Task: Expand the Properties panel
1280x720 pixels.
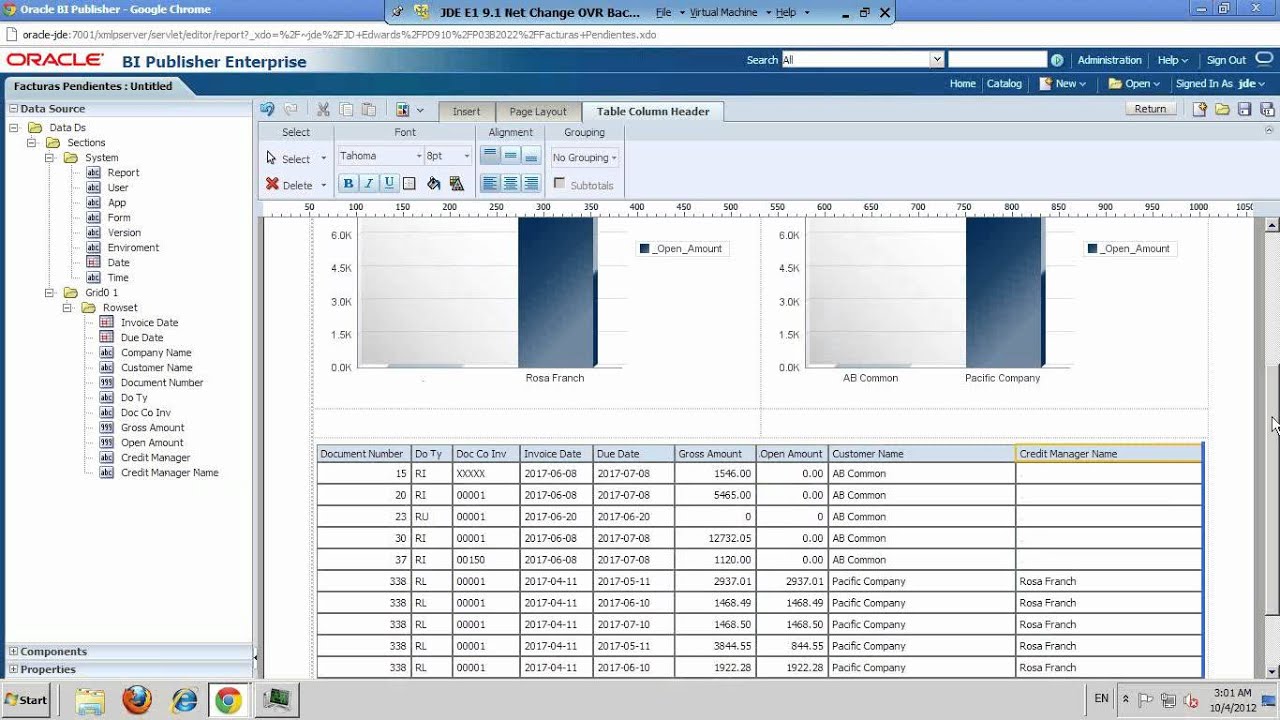Action: [14, 670]
